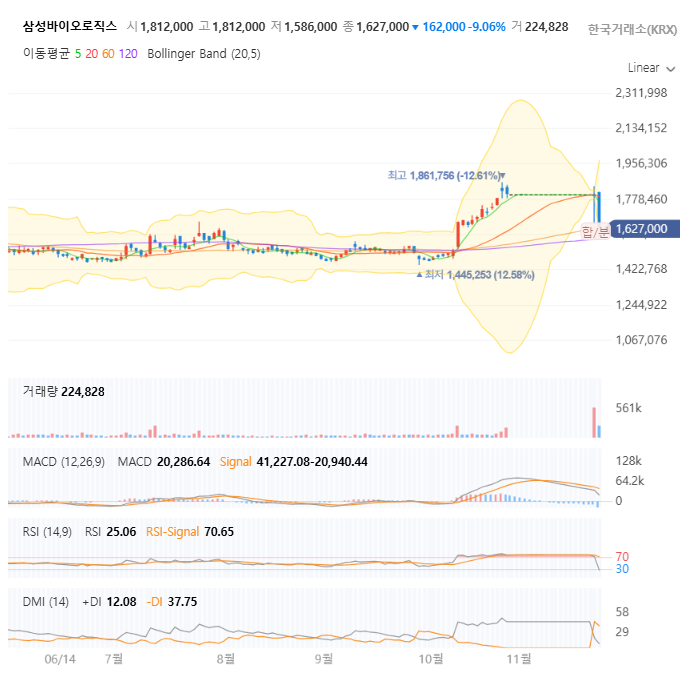Screen dimensions: 680x697
Task: Click the 2,311,998 price axis label
Action: pyautogui.click(x=641, y=93)
